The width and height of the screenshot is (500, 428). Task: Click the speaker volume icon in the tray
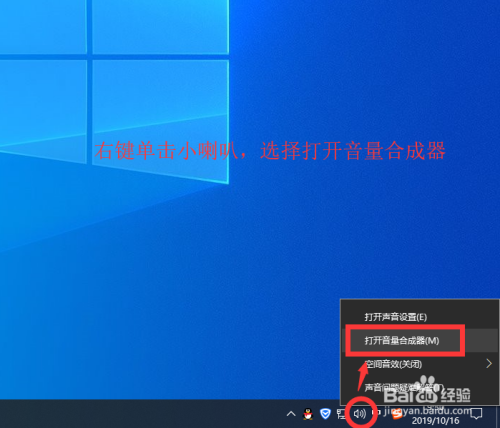click(x=360, y=414)
